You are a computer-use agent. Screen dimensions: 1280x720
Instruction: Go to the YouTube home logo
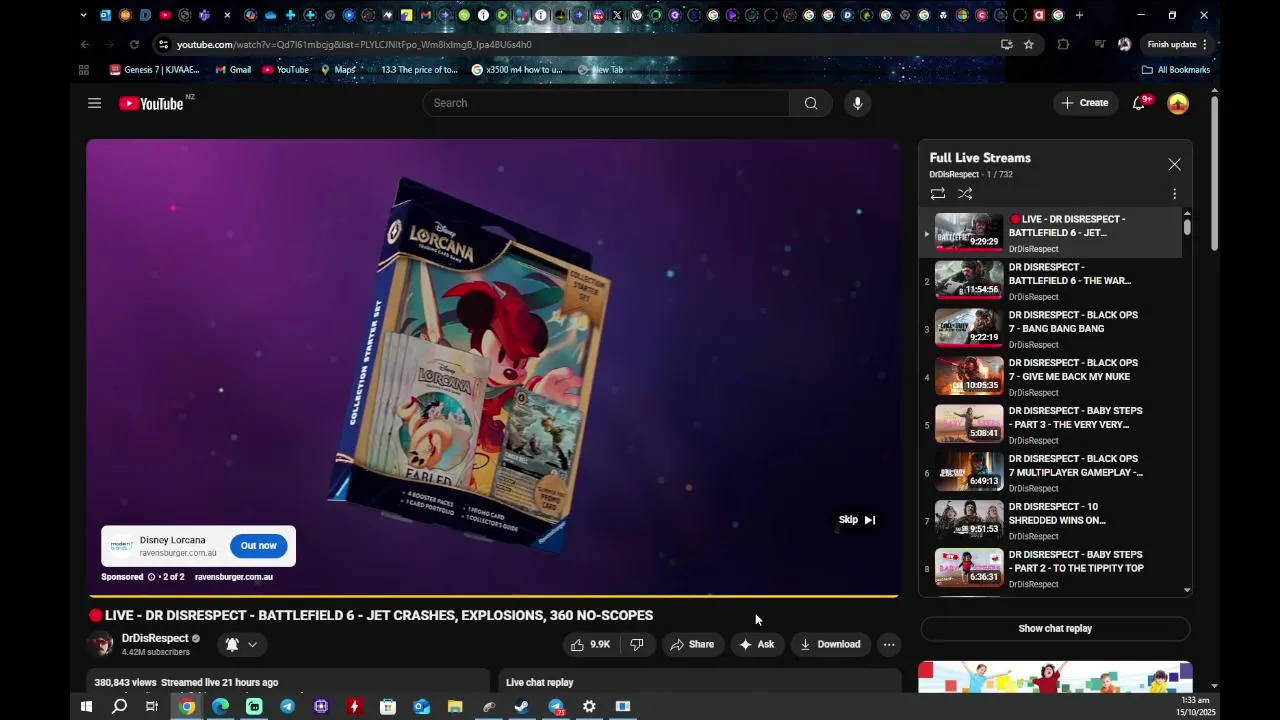151,103
